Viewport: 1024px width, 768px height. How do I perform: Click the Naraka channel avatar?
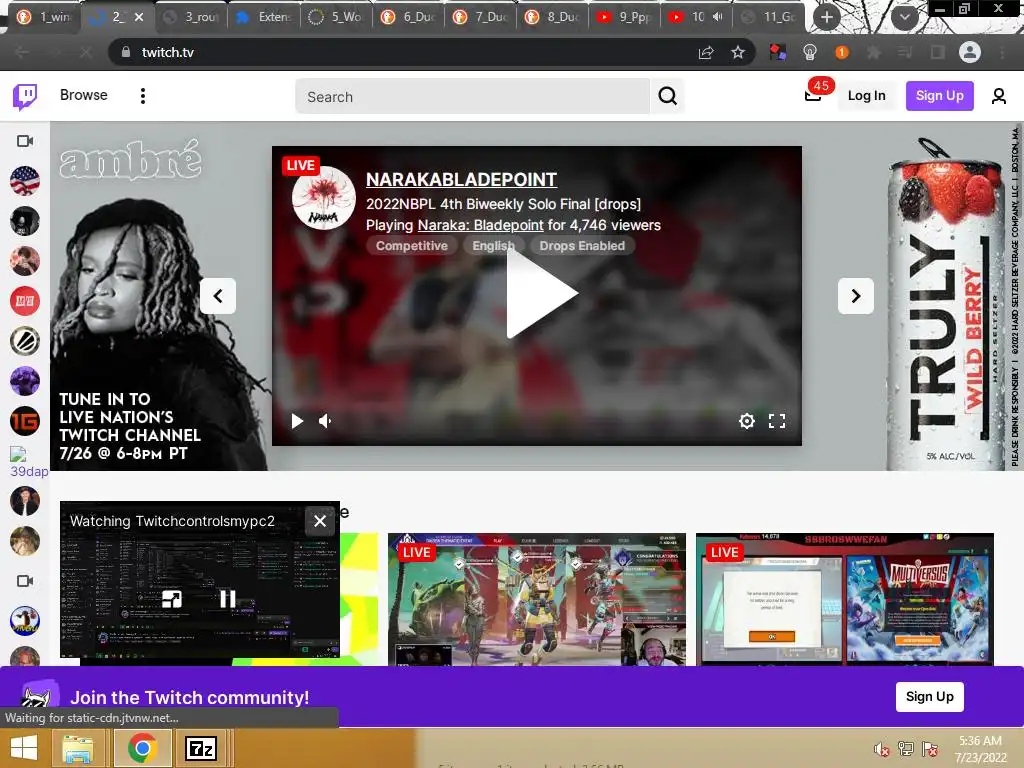[323, 198]
